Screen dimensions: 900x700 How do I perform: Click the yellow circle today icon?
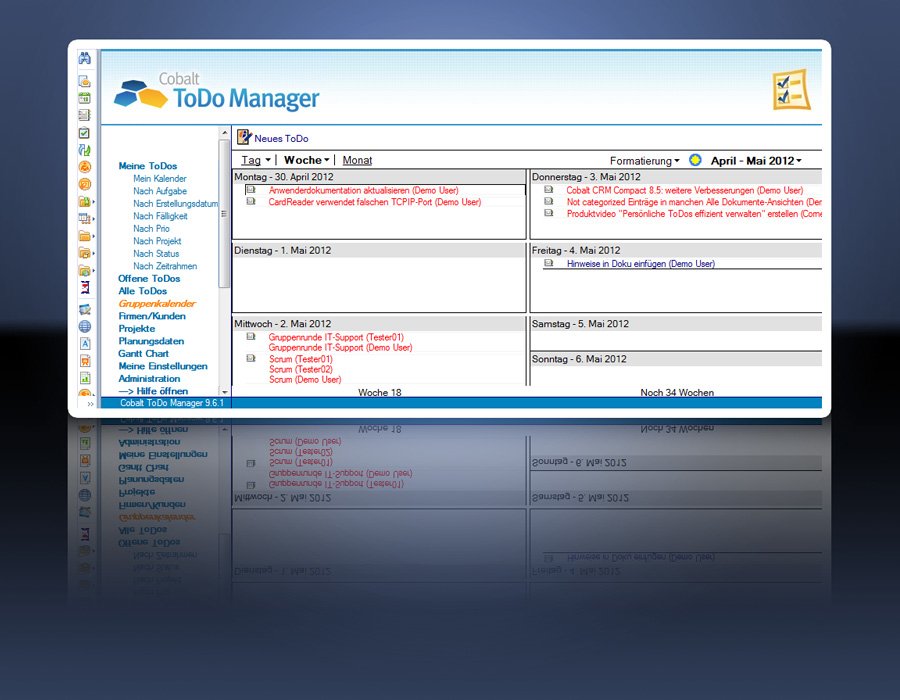[695, 160]
